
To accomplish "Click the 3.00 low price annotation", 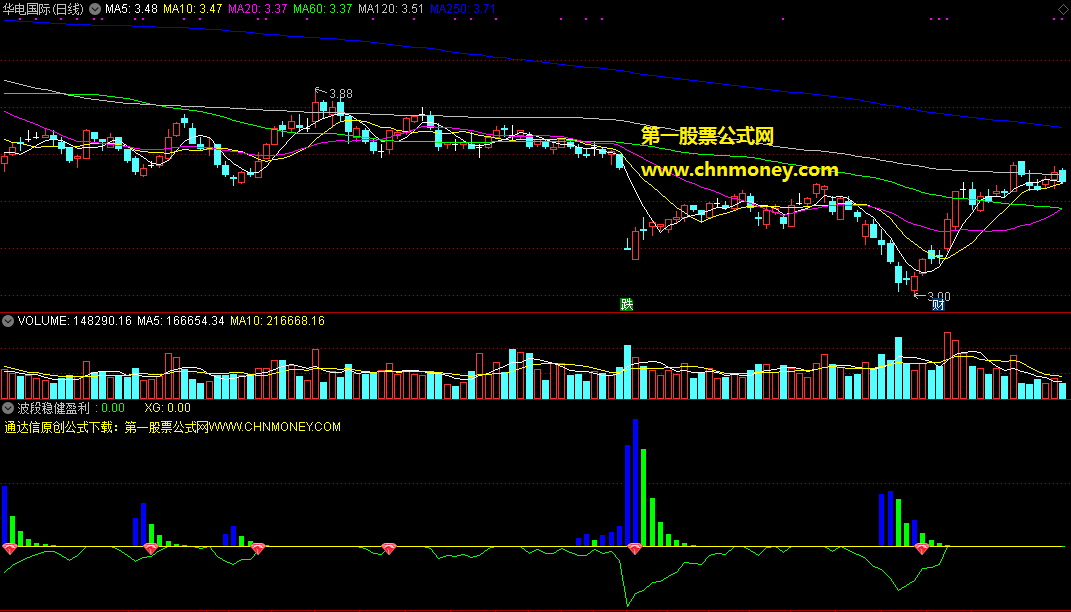I will coord(938,296).
